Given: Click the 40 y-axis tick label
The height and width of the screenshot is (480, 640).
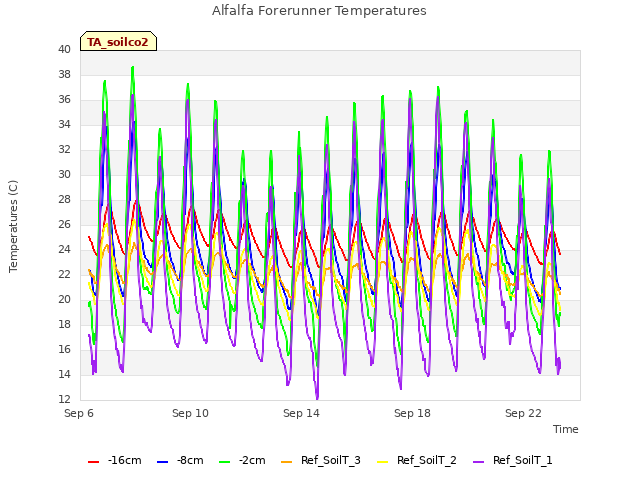Looking at the screenshot, I should (64, 49).
